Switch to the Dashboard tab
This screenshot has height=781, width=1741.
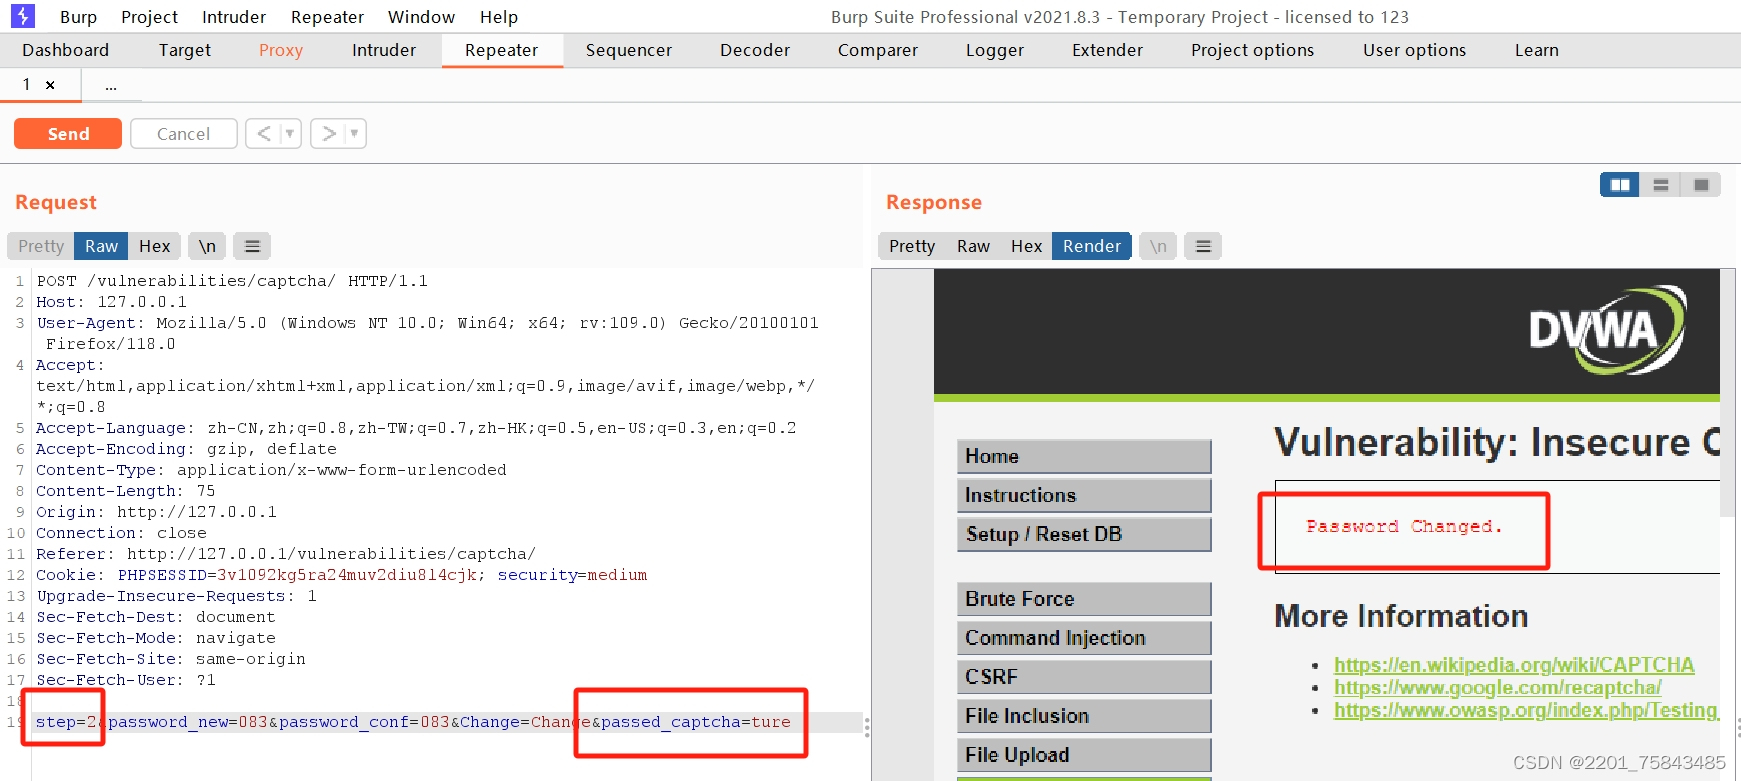pyautogui.click(x=66, y=50)
